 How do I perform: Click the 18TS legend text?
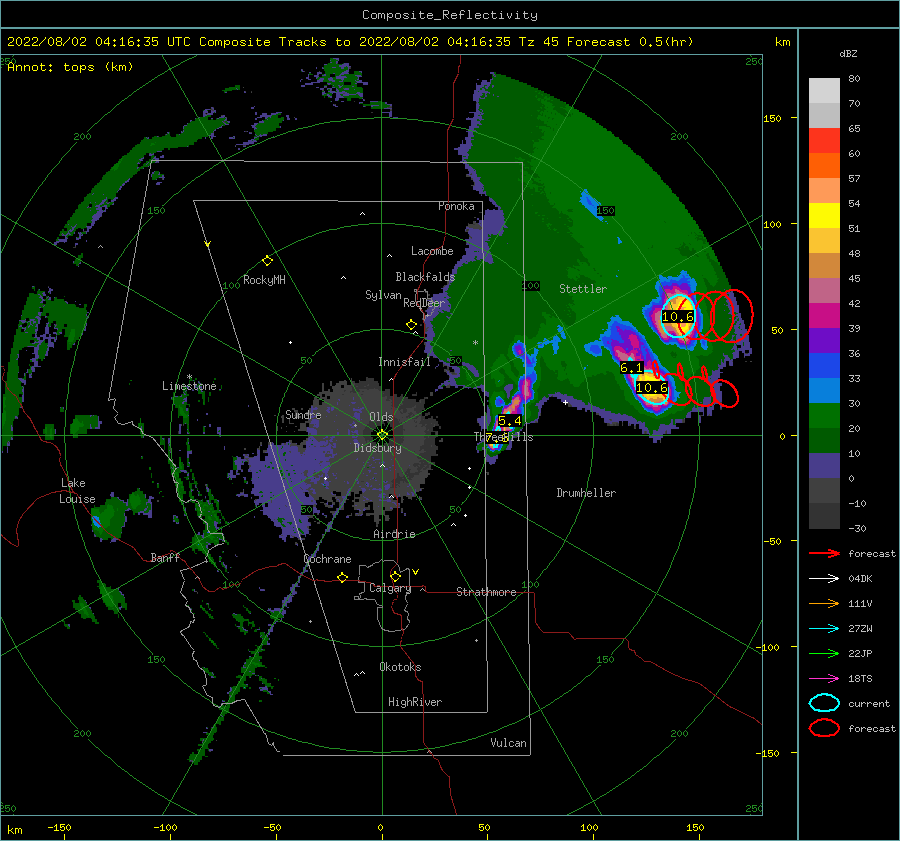[x=860, y=679]
